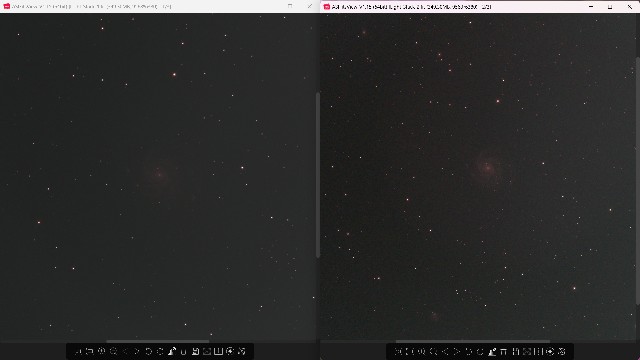Click the lamp-shaped stretch icon in left window
This screenshot has width=640, height=360.
click(x=172, y=351)
